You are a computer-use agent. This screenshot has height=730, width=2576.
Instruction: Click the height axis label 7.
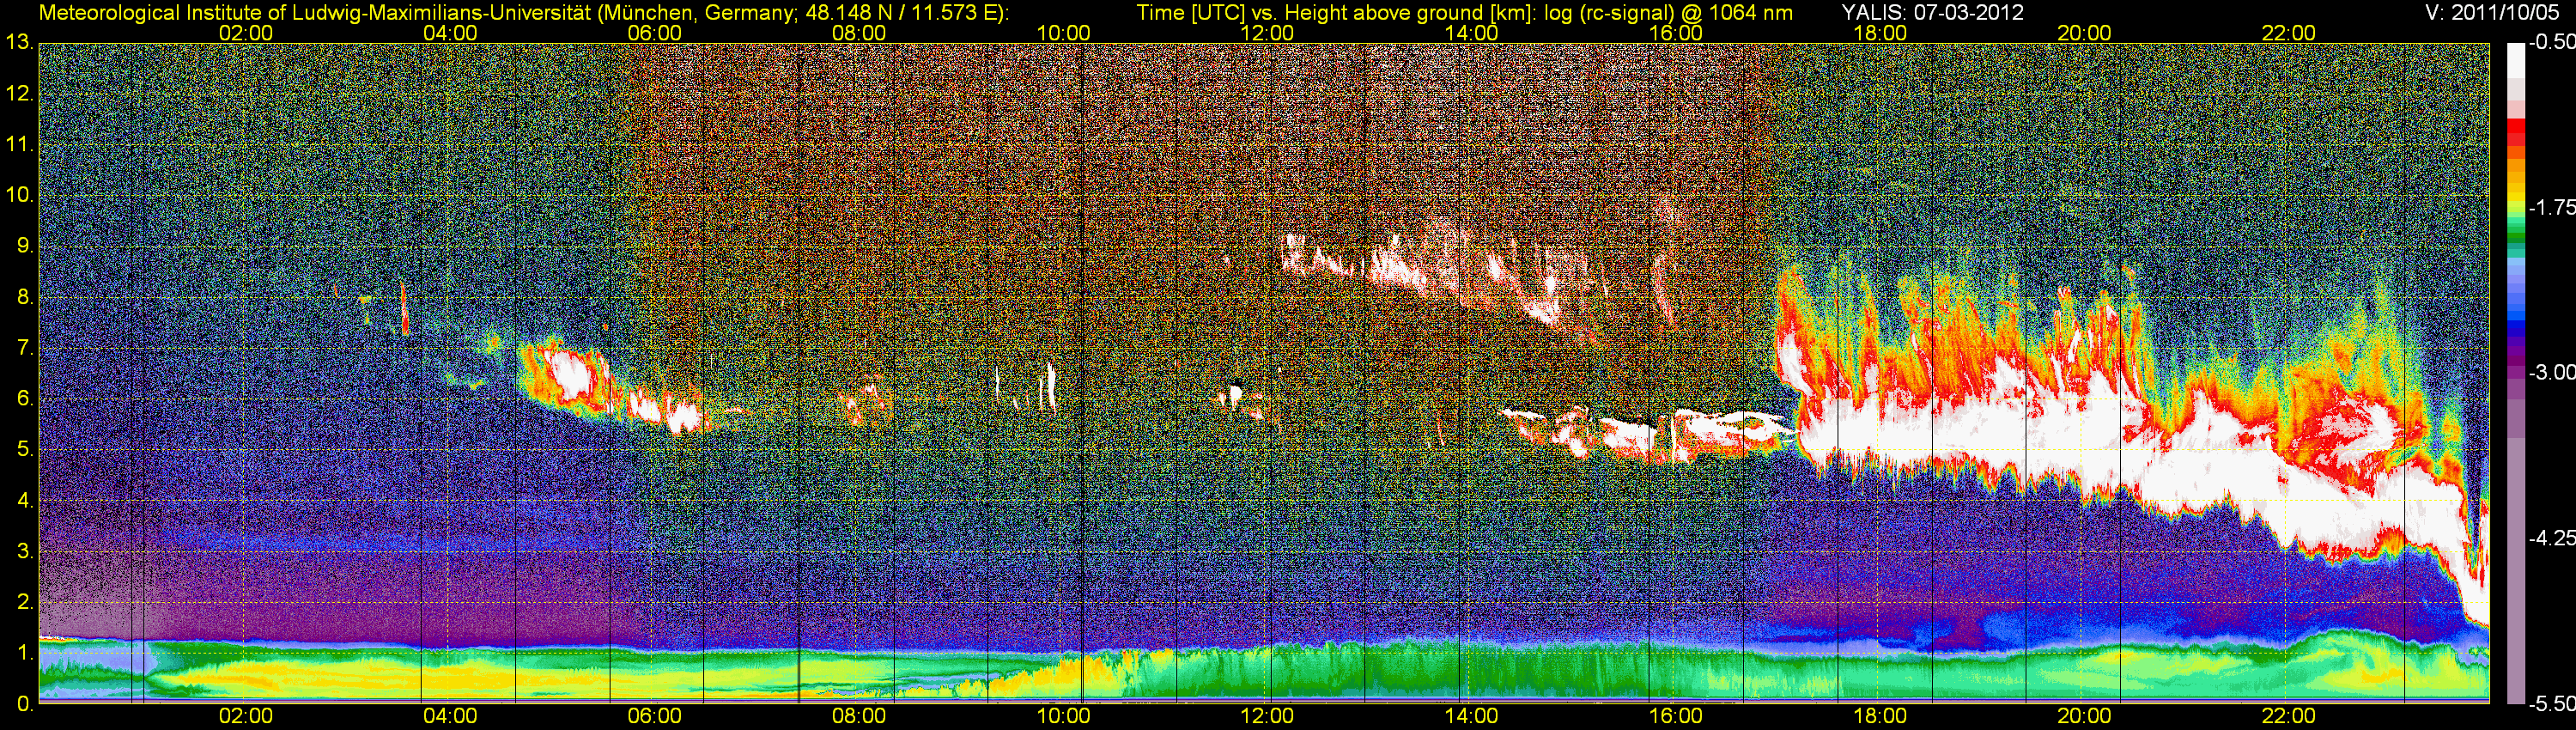click(25, 348)
